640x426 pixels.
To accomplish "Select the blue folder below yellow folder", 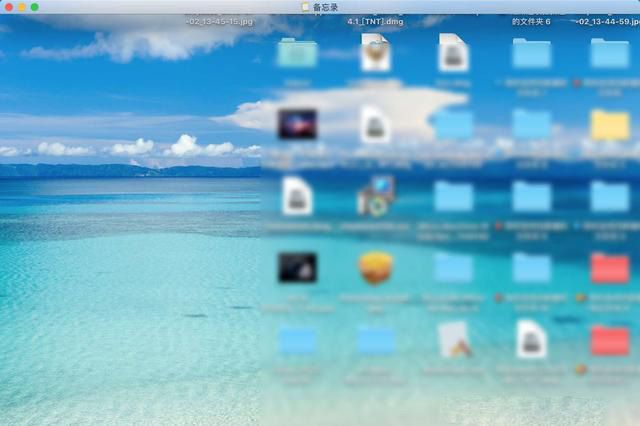I will [x=610, y=197].
